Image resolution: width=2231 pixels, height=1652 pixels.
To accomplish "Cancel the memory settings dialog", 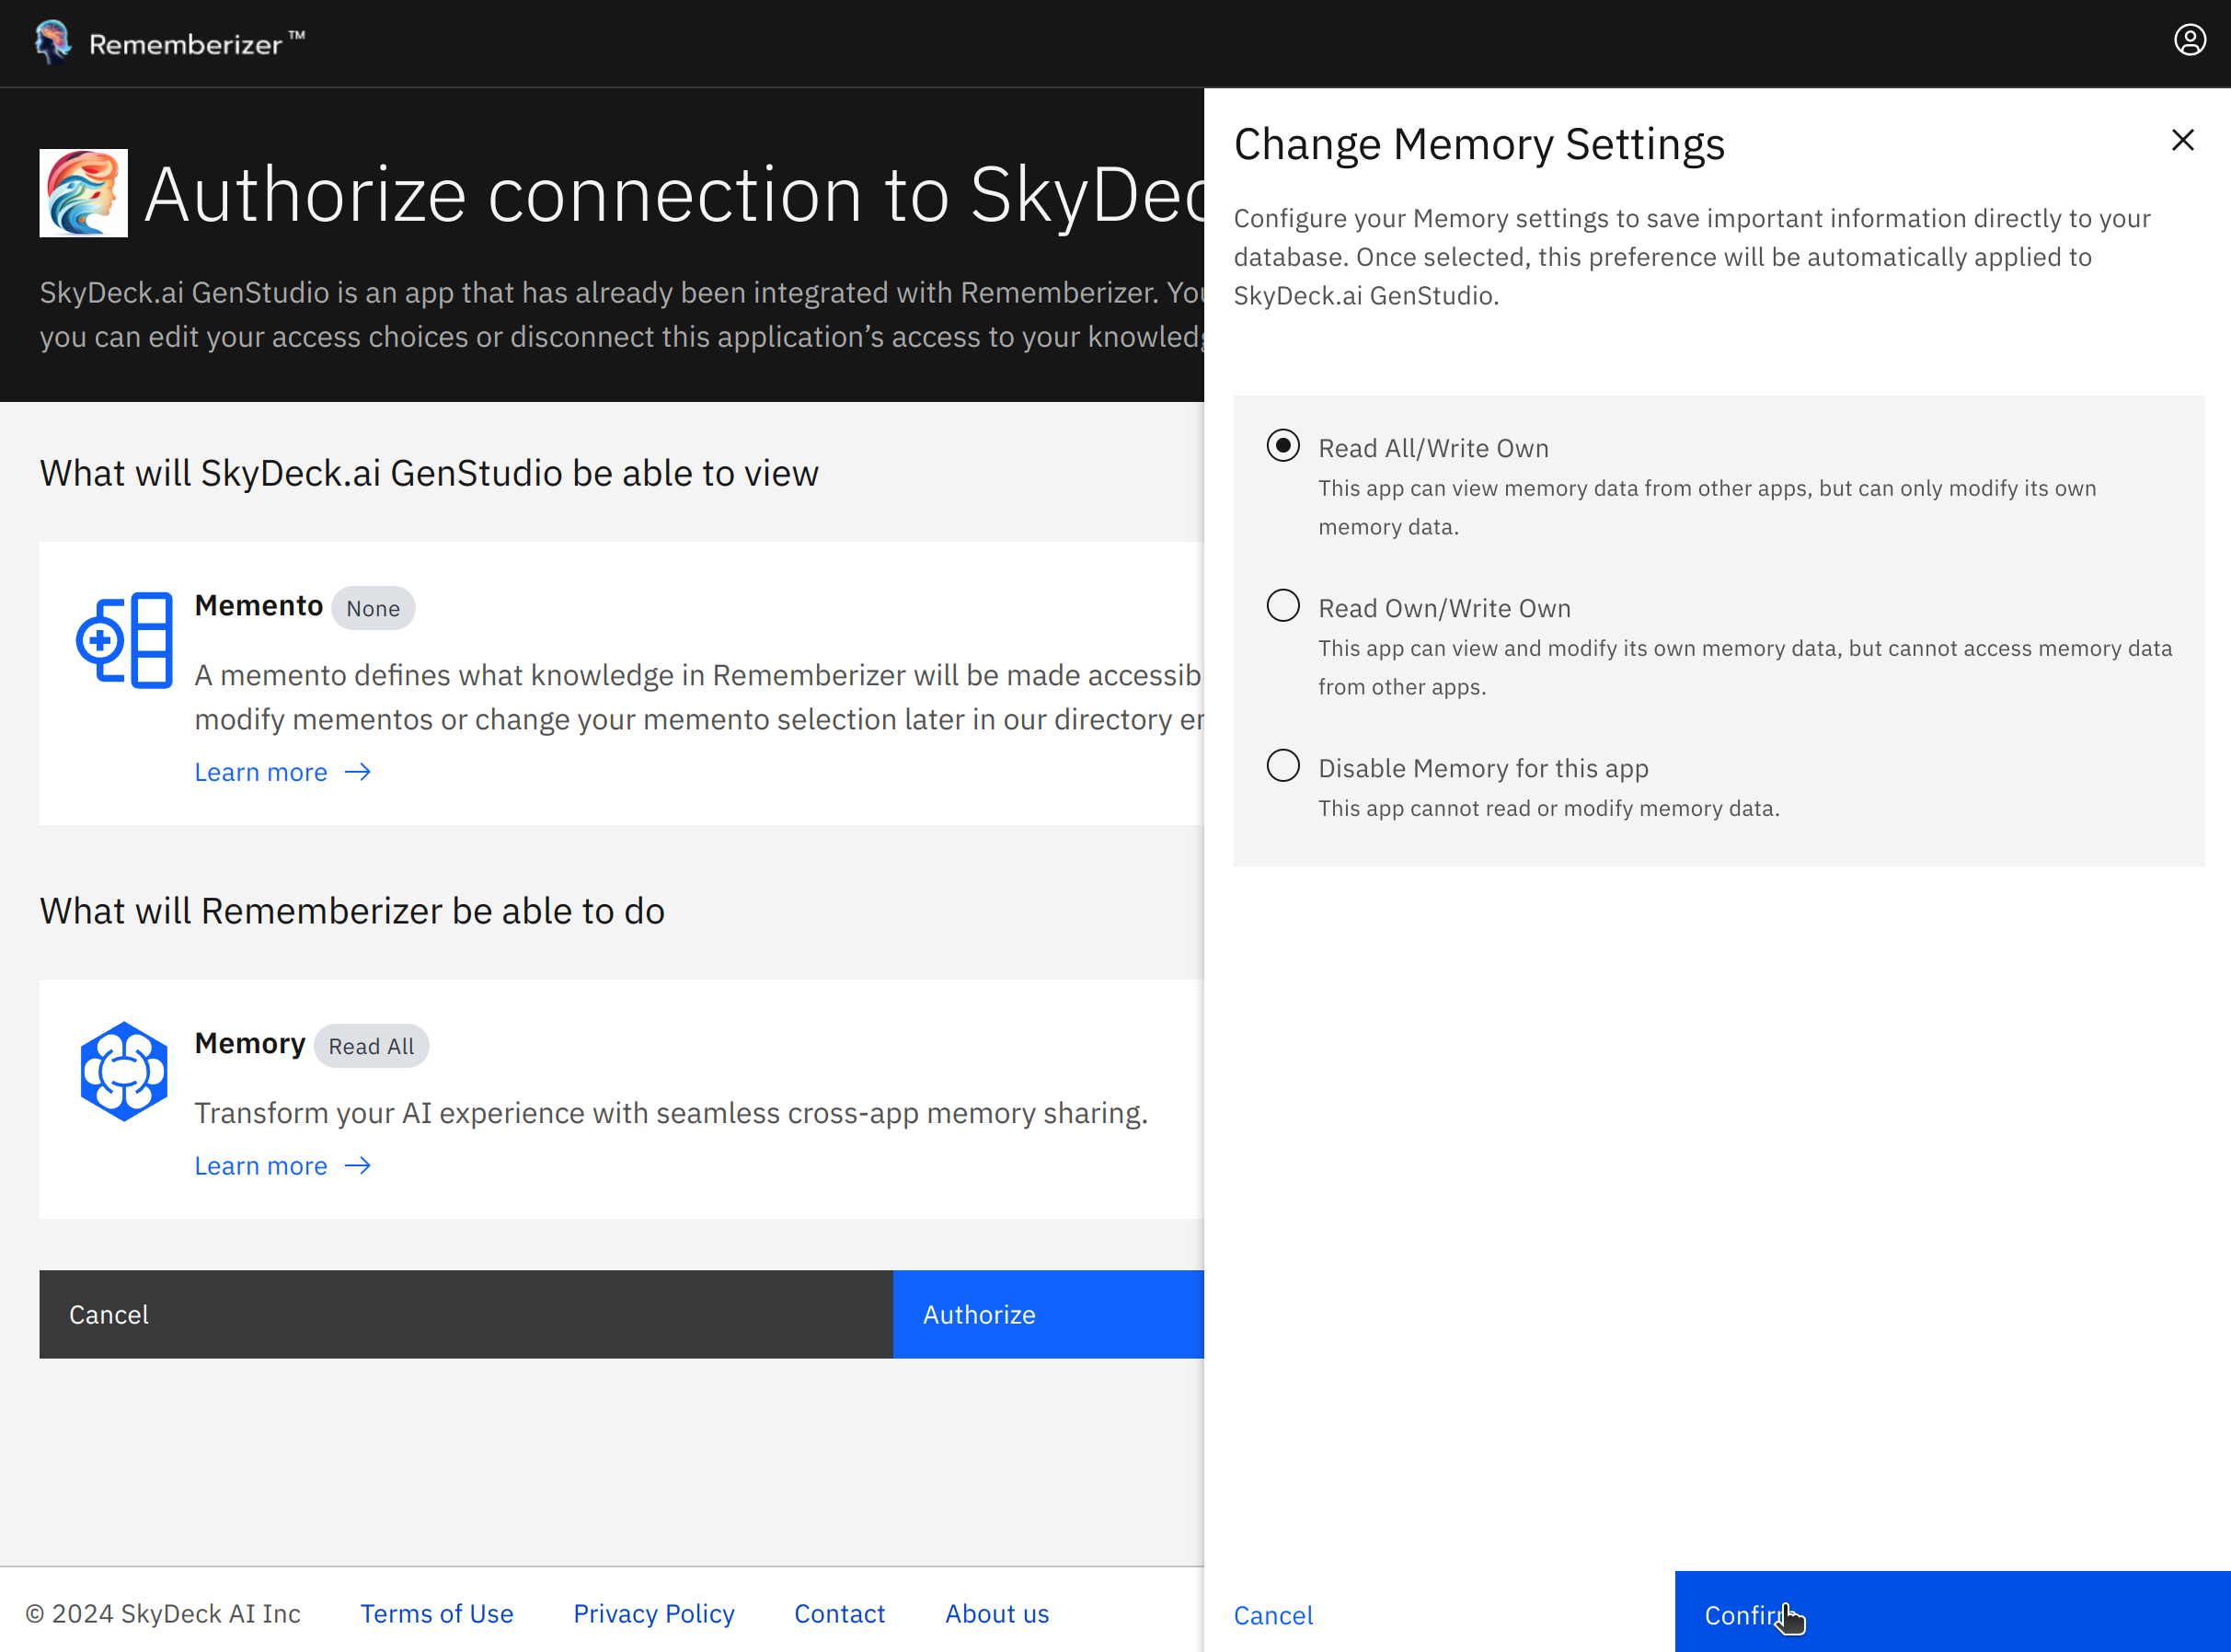I will (x=1273, y=1616).
